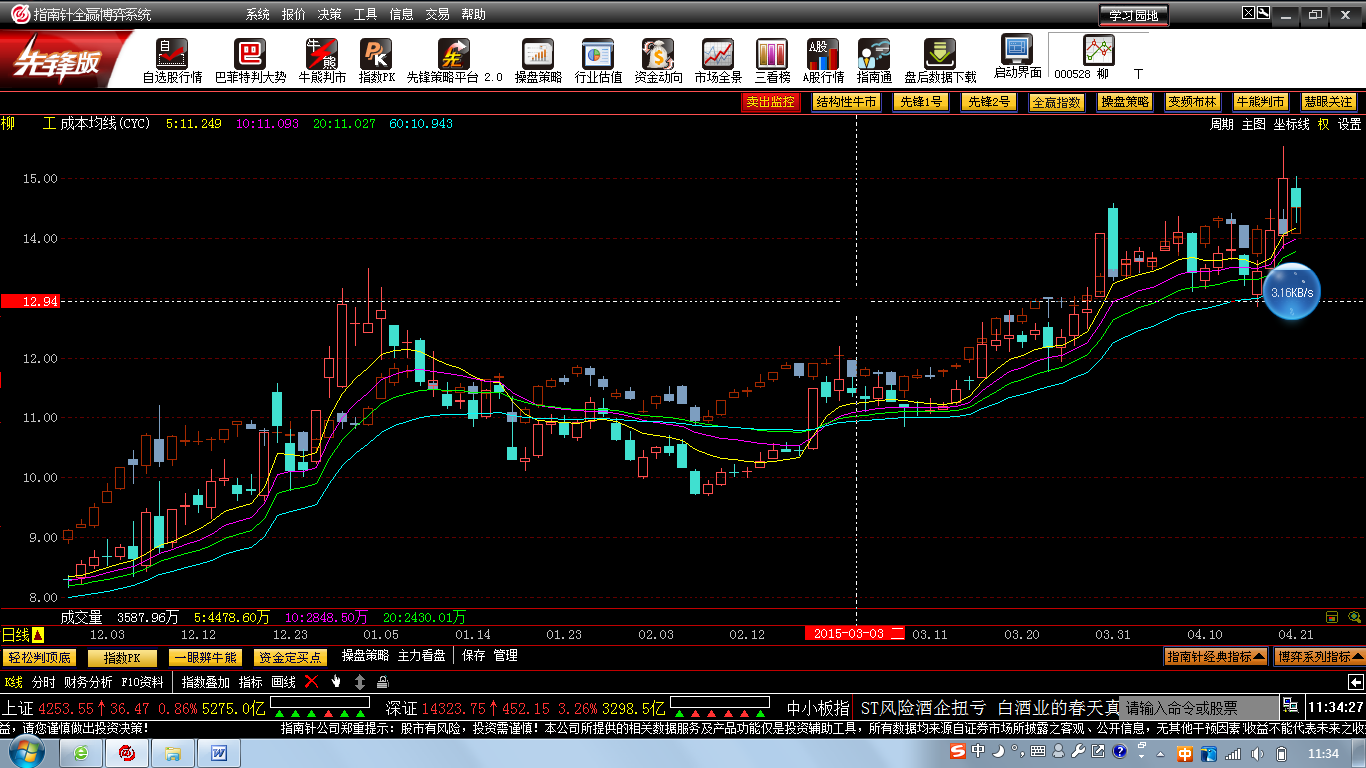
Task: Click the 变频布林 button
Action: coord(1193,102)
